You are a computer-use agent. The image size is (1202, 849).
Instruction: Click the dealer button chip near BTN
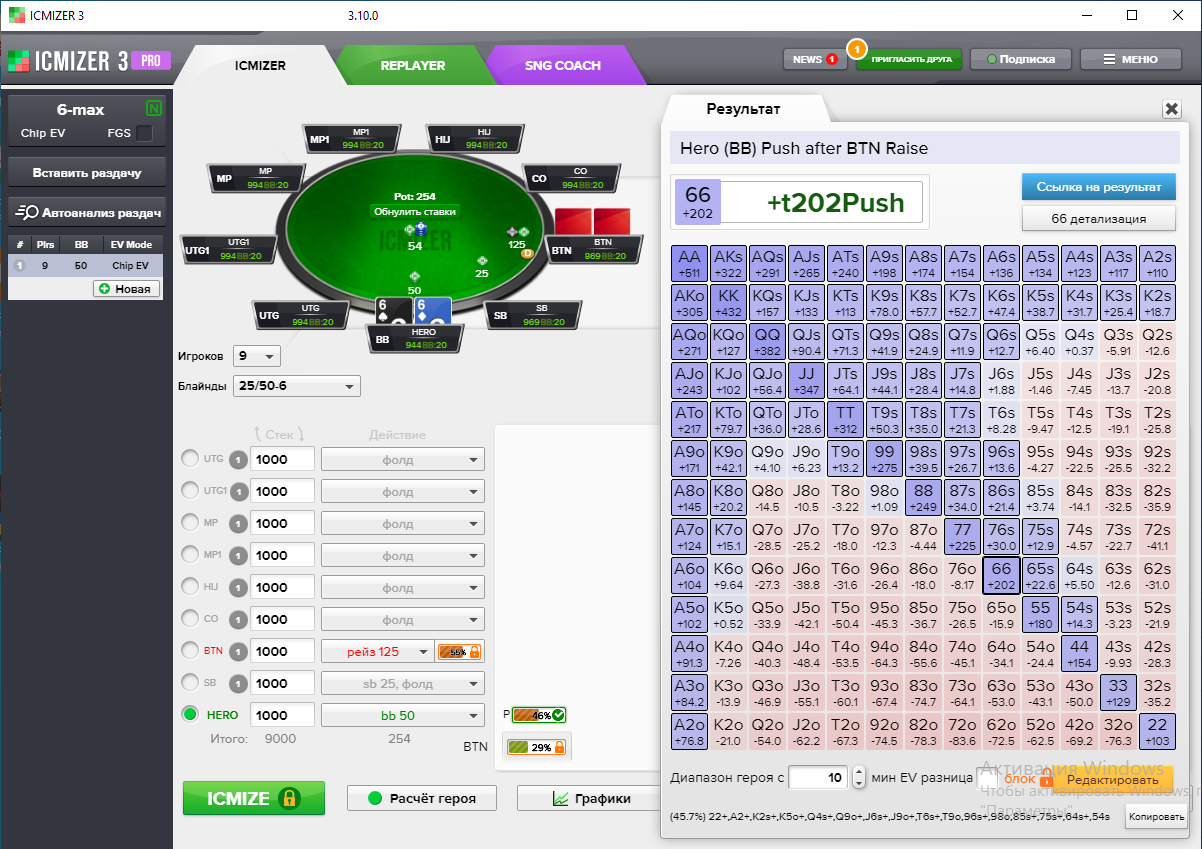pos(527,254)
